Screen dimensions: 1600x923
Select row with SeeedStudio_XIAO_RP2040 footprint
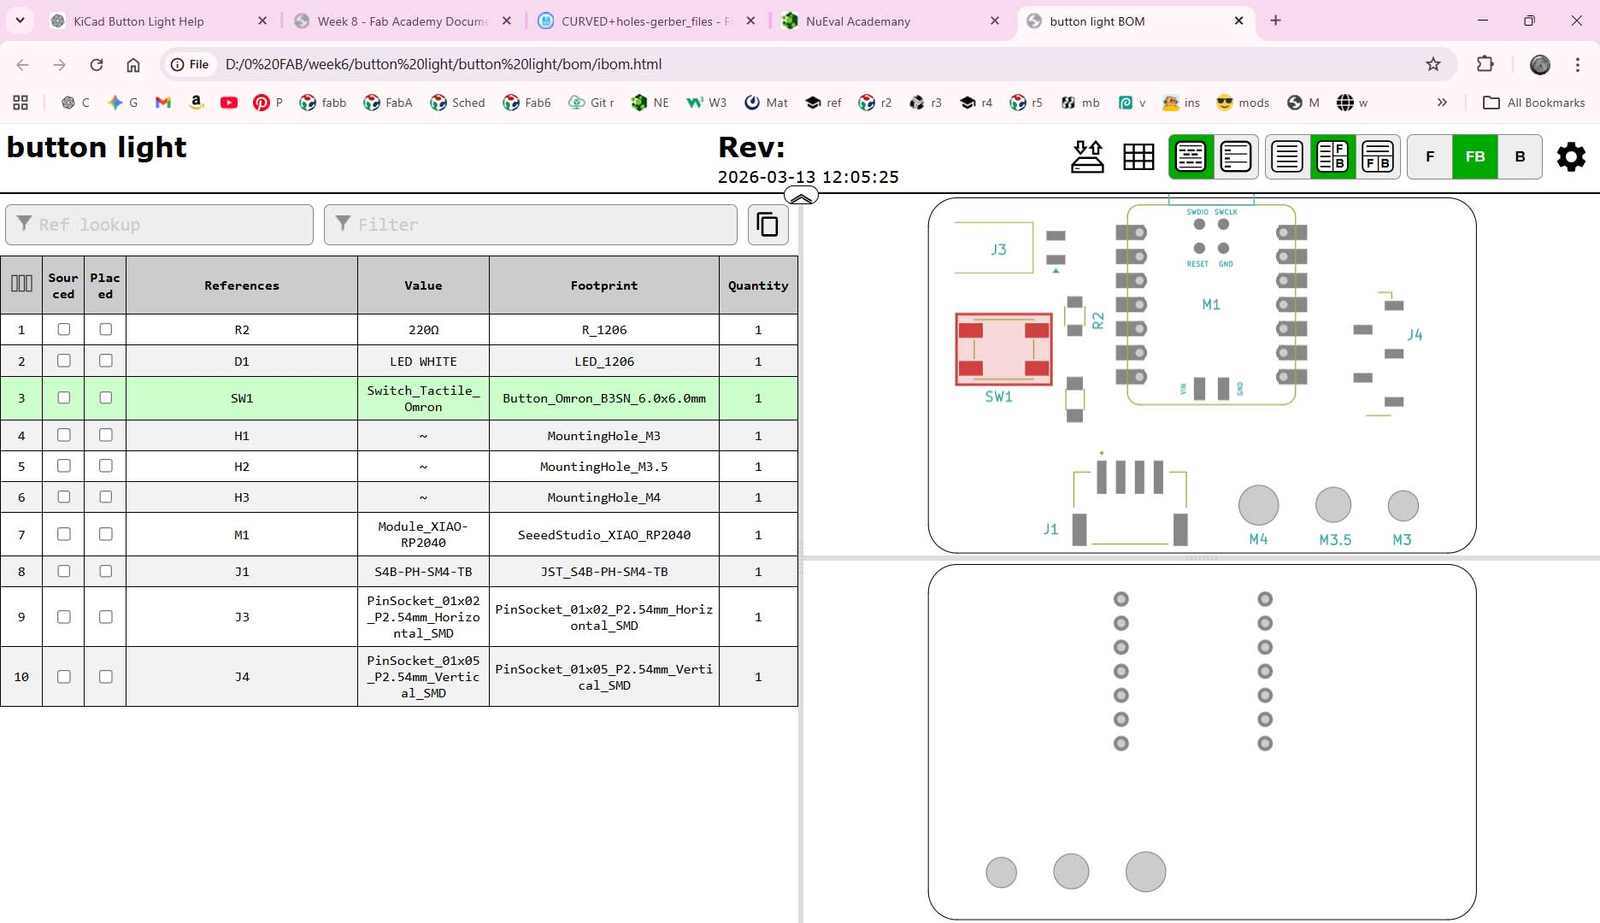coord(399,534)
